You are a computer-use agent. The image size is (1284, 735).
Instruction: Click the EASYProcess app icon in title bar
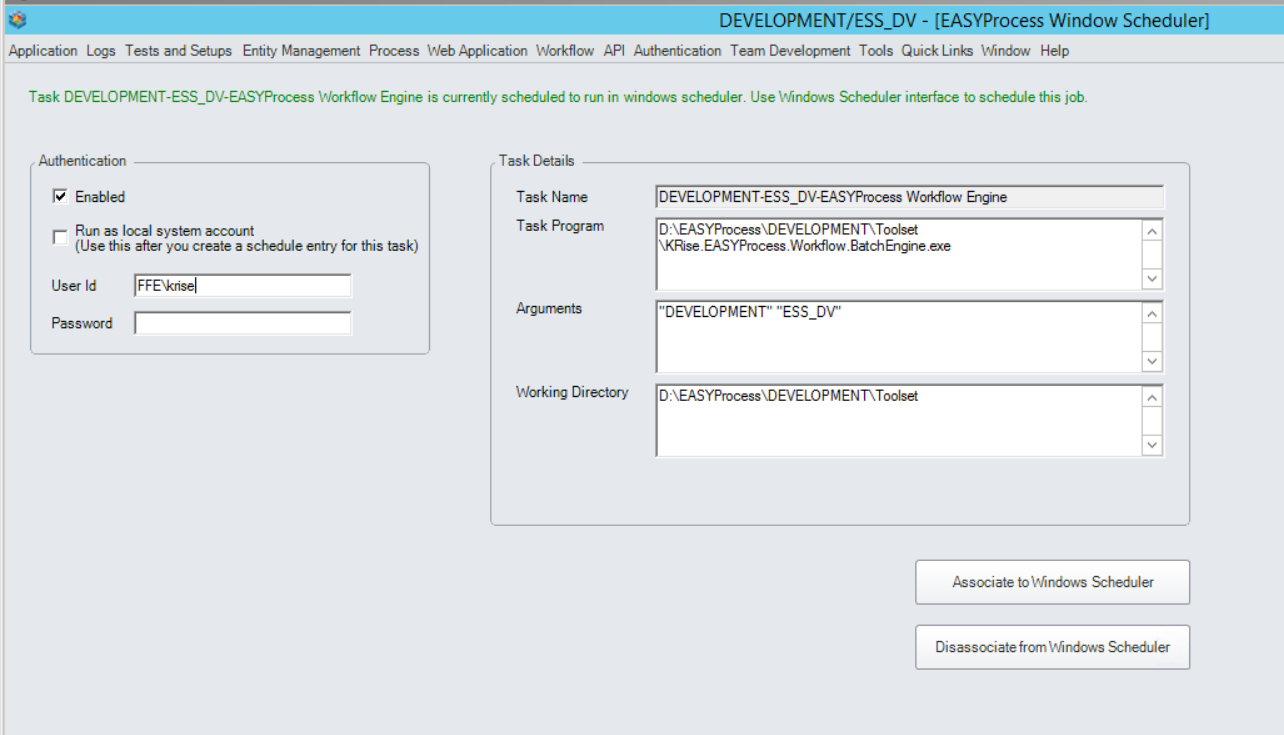pyautogui.click(x=17, y=20)
